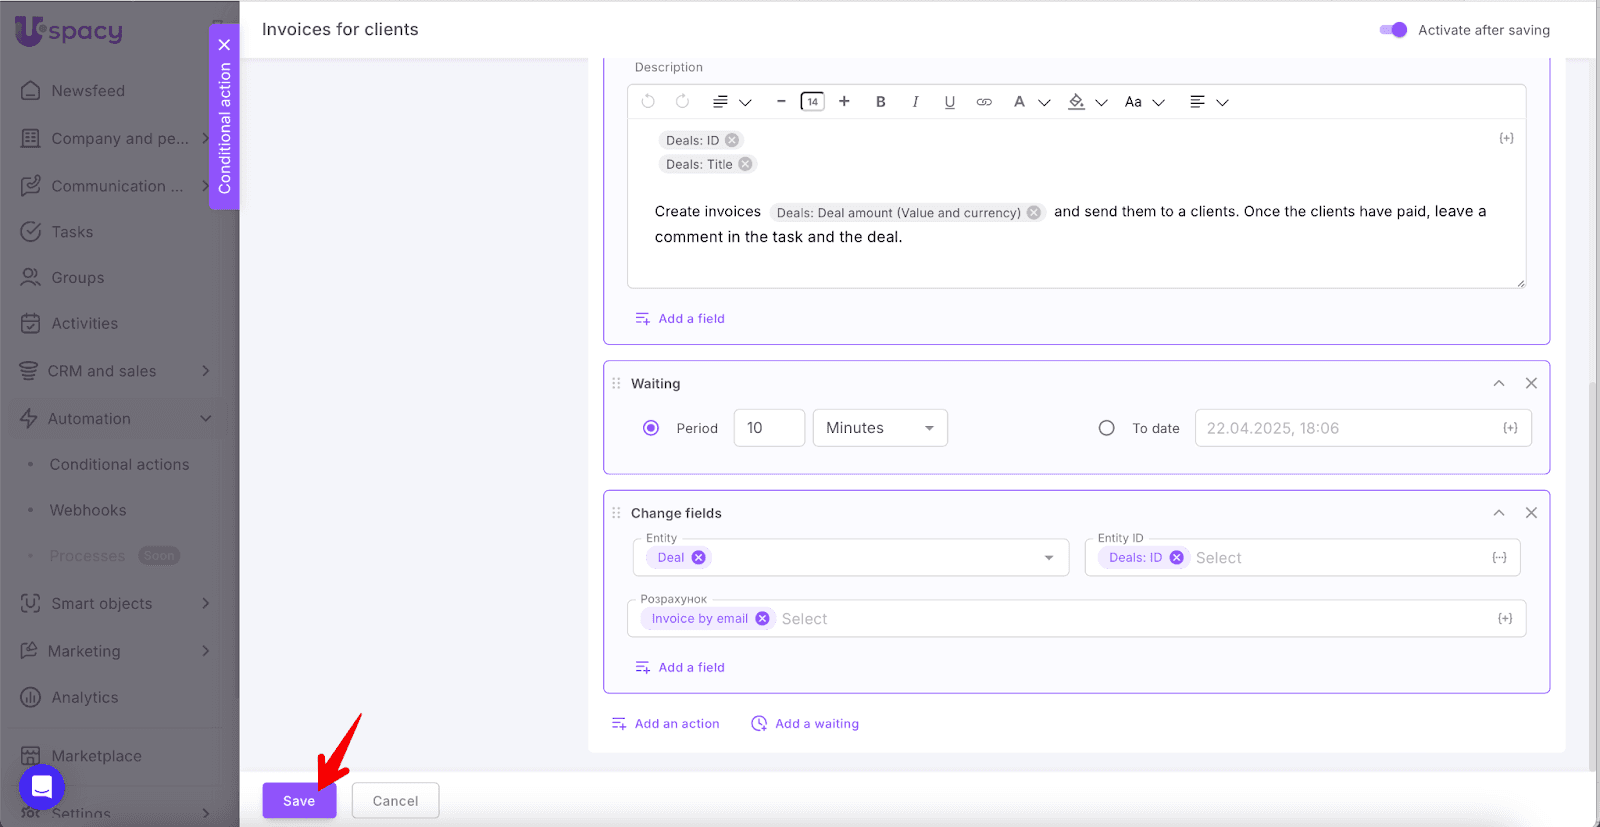Click the Period value input field
The image size is (1600, 827).
pyautogui.click(x=768, y=428)
